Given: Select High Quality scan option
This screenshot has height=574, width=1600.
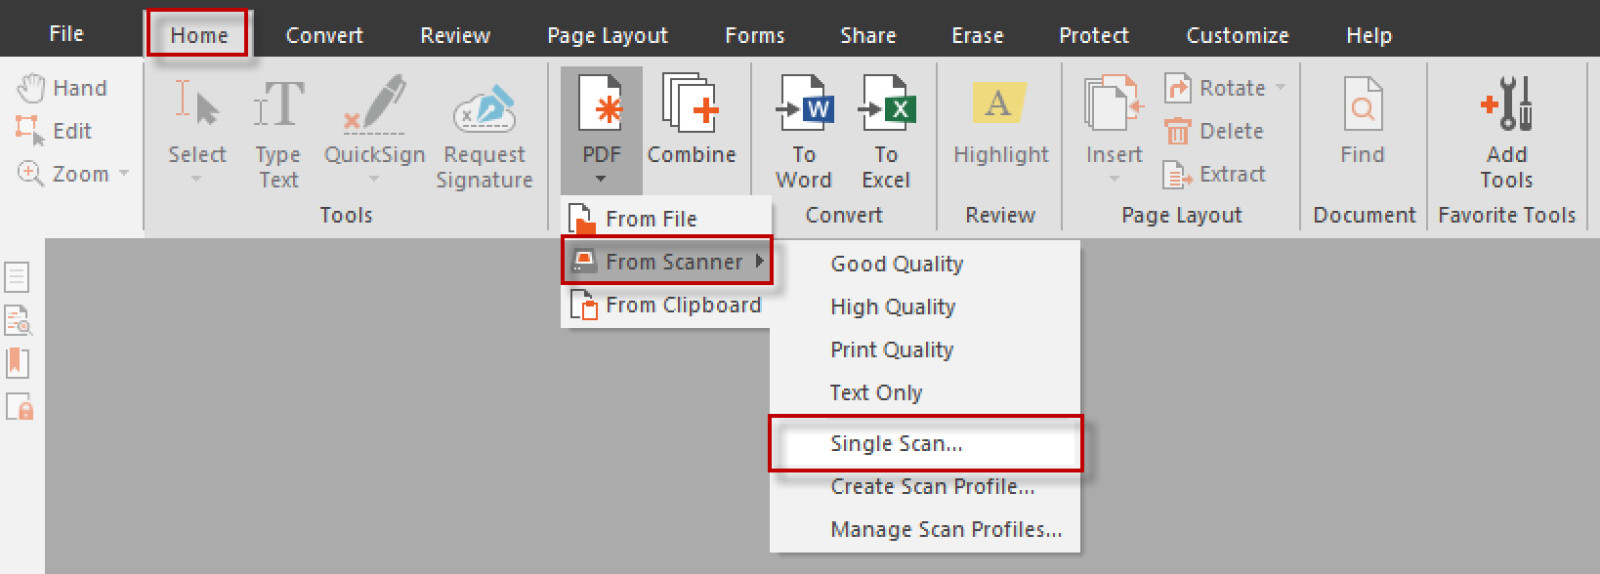Looking at the screenshot, I should 925,307.
